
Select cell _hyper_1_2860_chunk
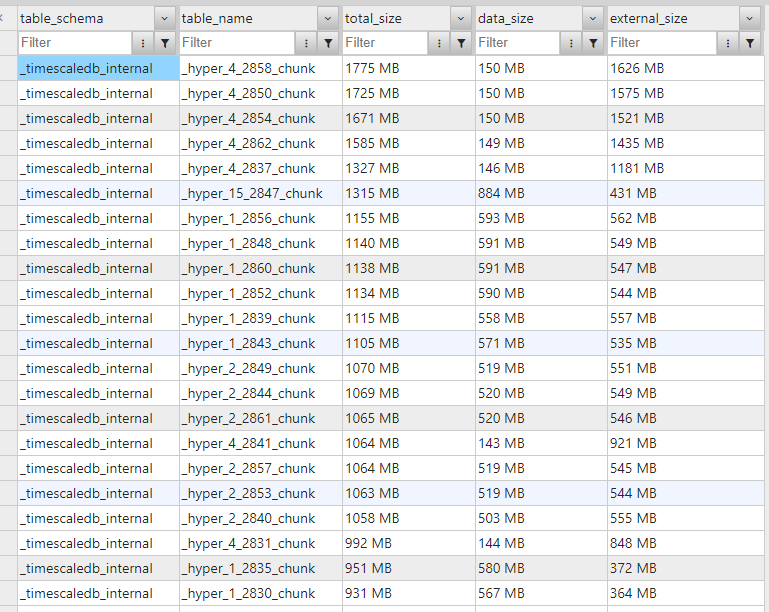[261, 268]
